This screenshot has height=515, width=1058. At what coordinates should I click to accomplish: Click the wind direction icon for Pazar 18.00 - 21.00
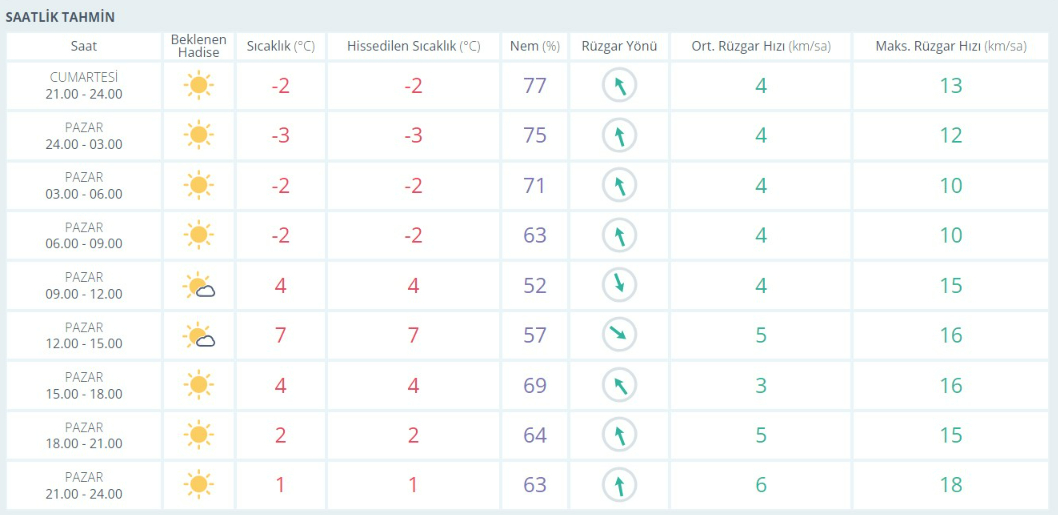tap(619, 435)
